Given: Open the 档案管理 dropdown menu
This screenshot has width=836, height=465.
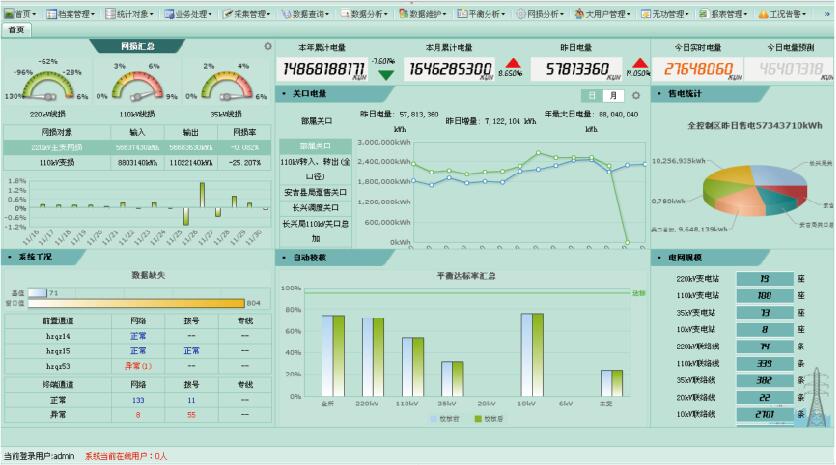Looking at the screenshot, I should point(73,14).
